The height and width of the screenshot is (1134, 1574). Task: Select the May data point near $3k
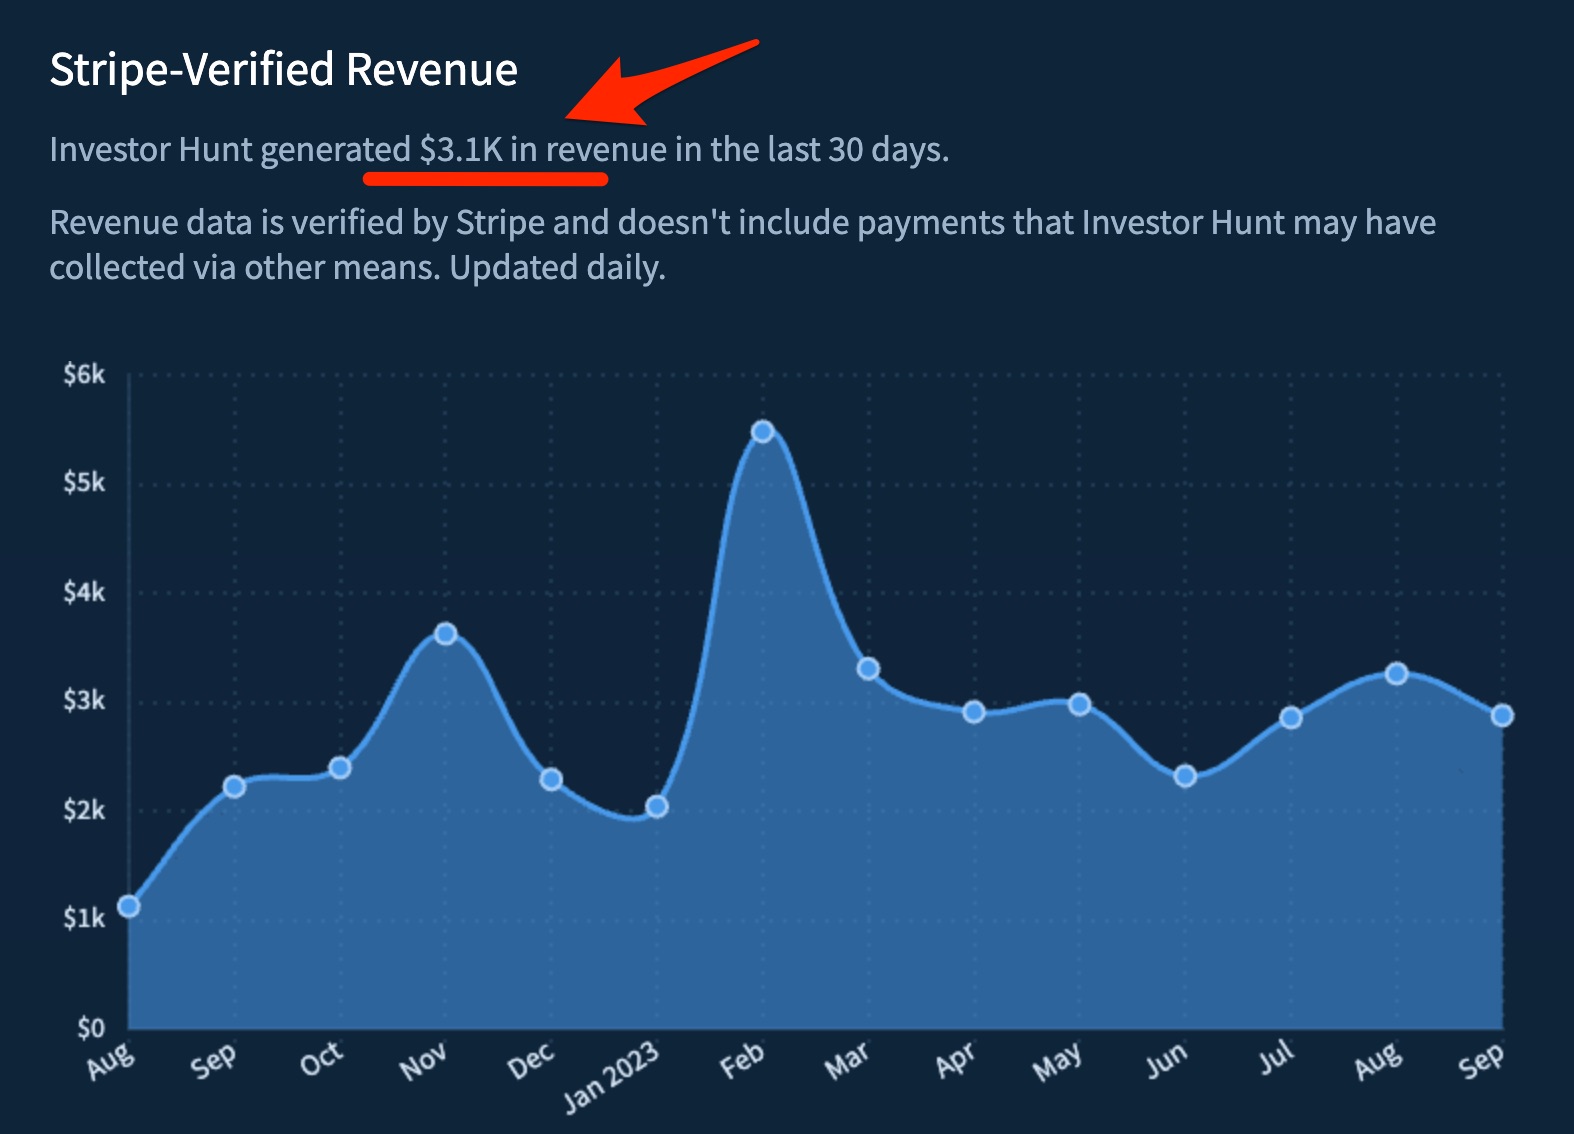click(1079, 705)
